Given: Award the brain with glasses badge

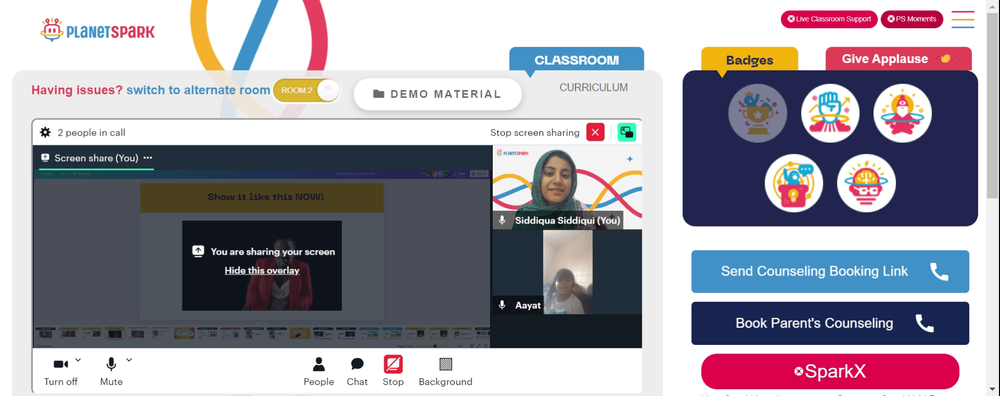Looking at the screenshot, I should 866,183.
